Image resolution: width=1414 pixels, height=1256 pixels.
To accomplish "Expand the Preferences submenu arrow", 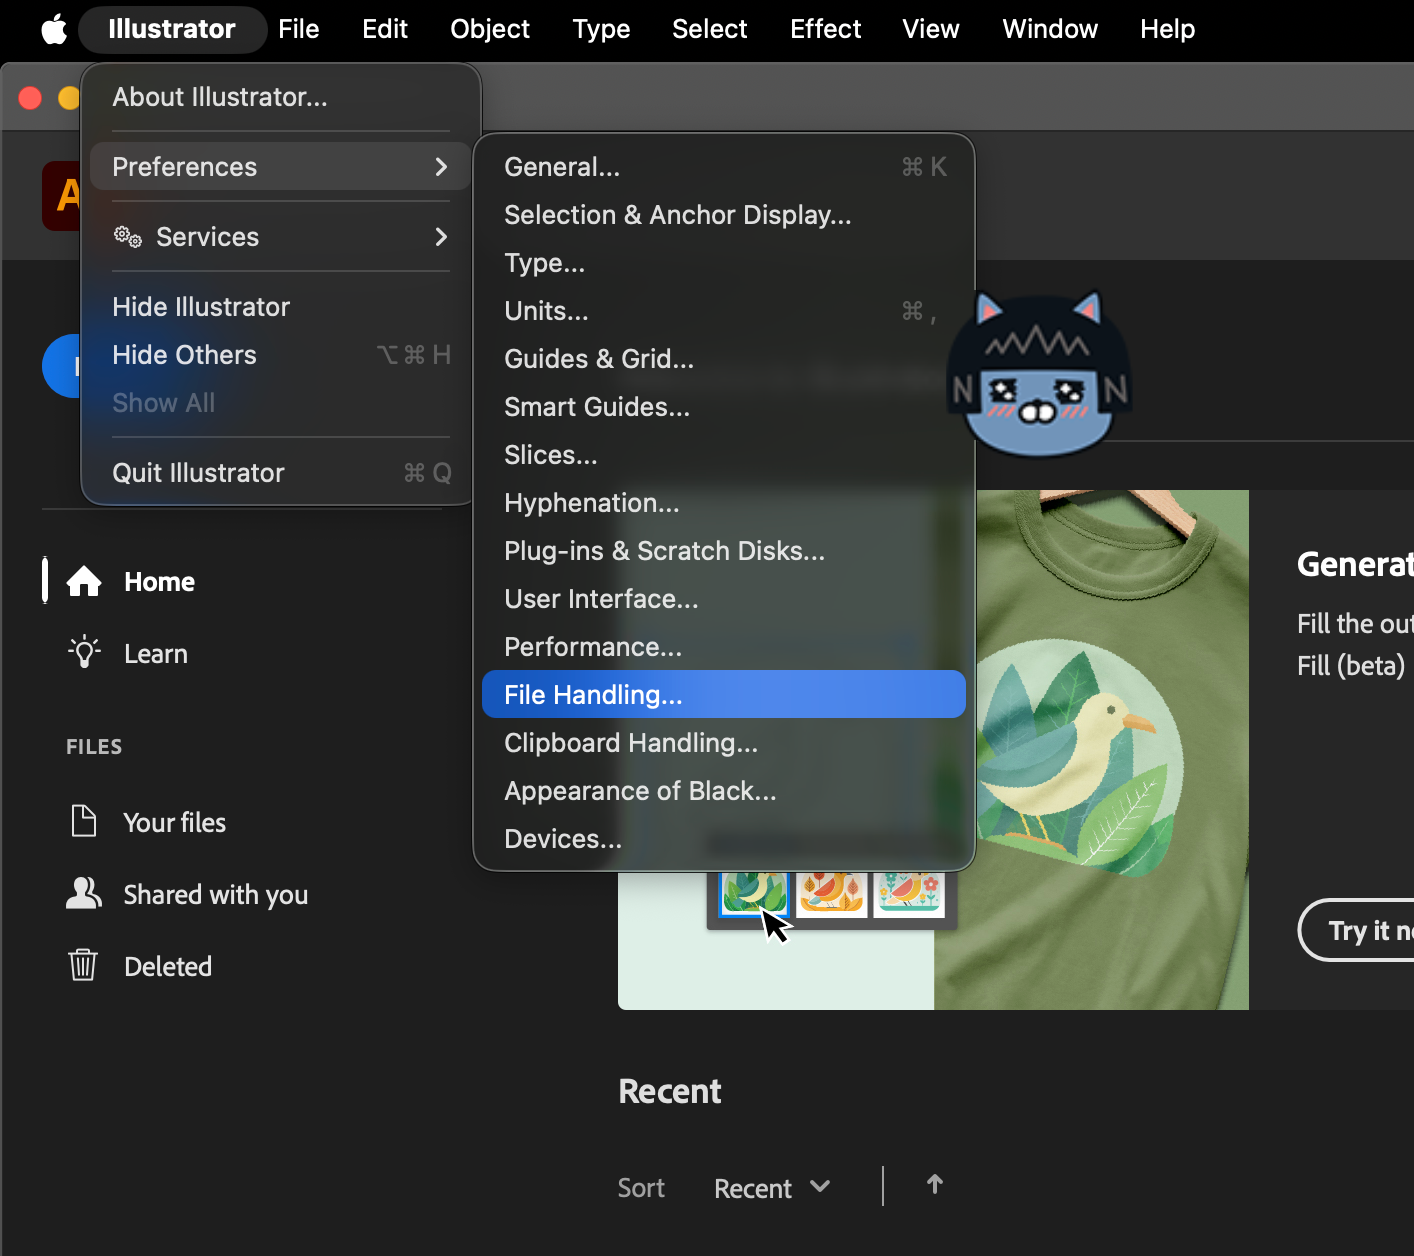I will pos(441,167).
